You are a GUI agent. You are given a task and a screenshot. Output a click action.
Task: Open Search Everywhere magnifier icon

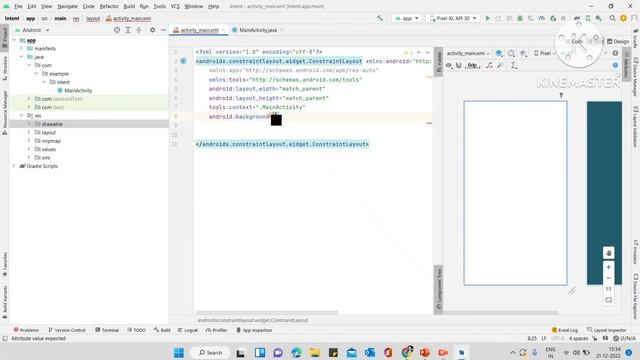612,18
